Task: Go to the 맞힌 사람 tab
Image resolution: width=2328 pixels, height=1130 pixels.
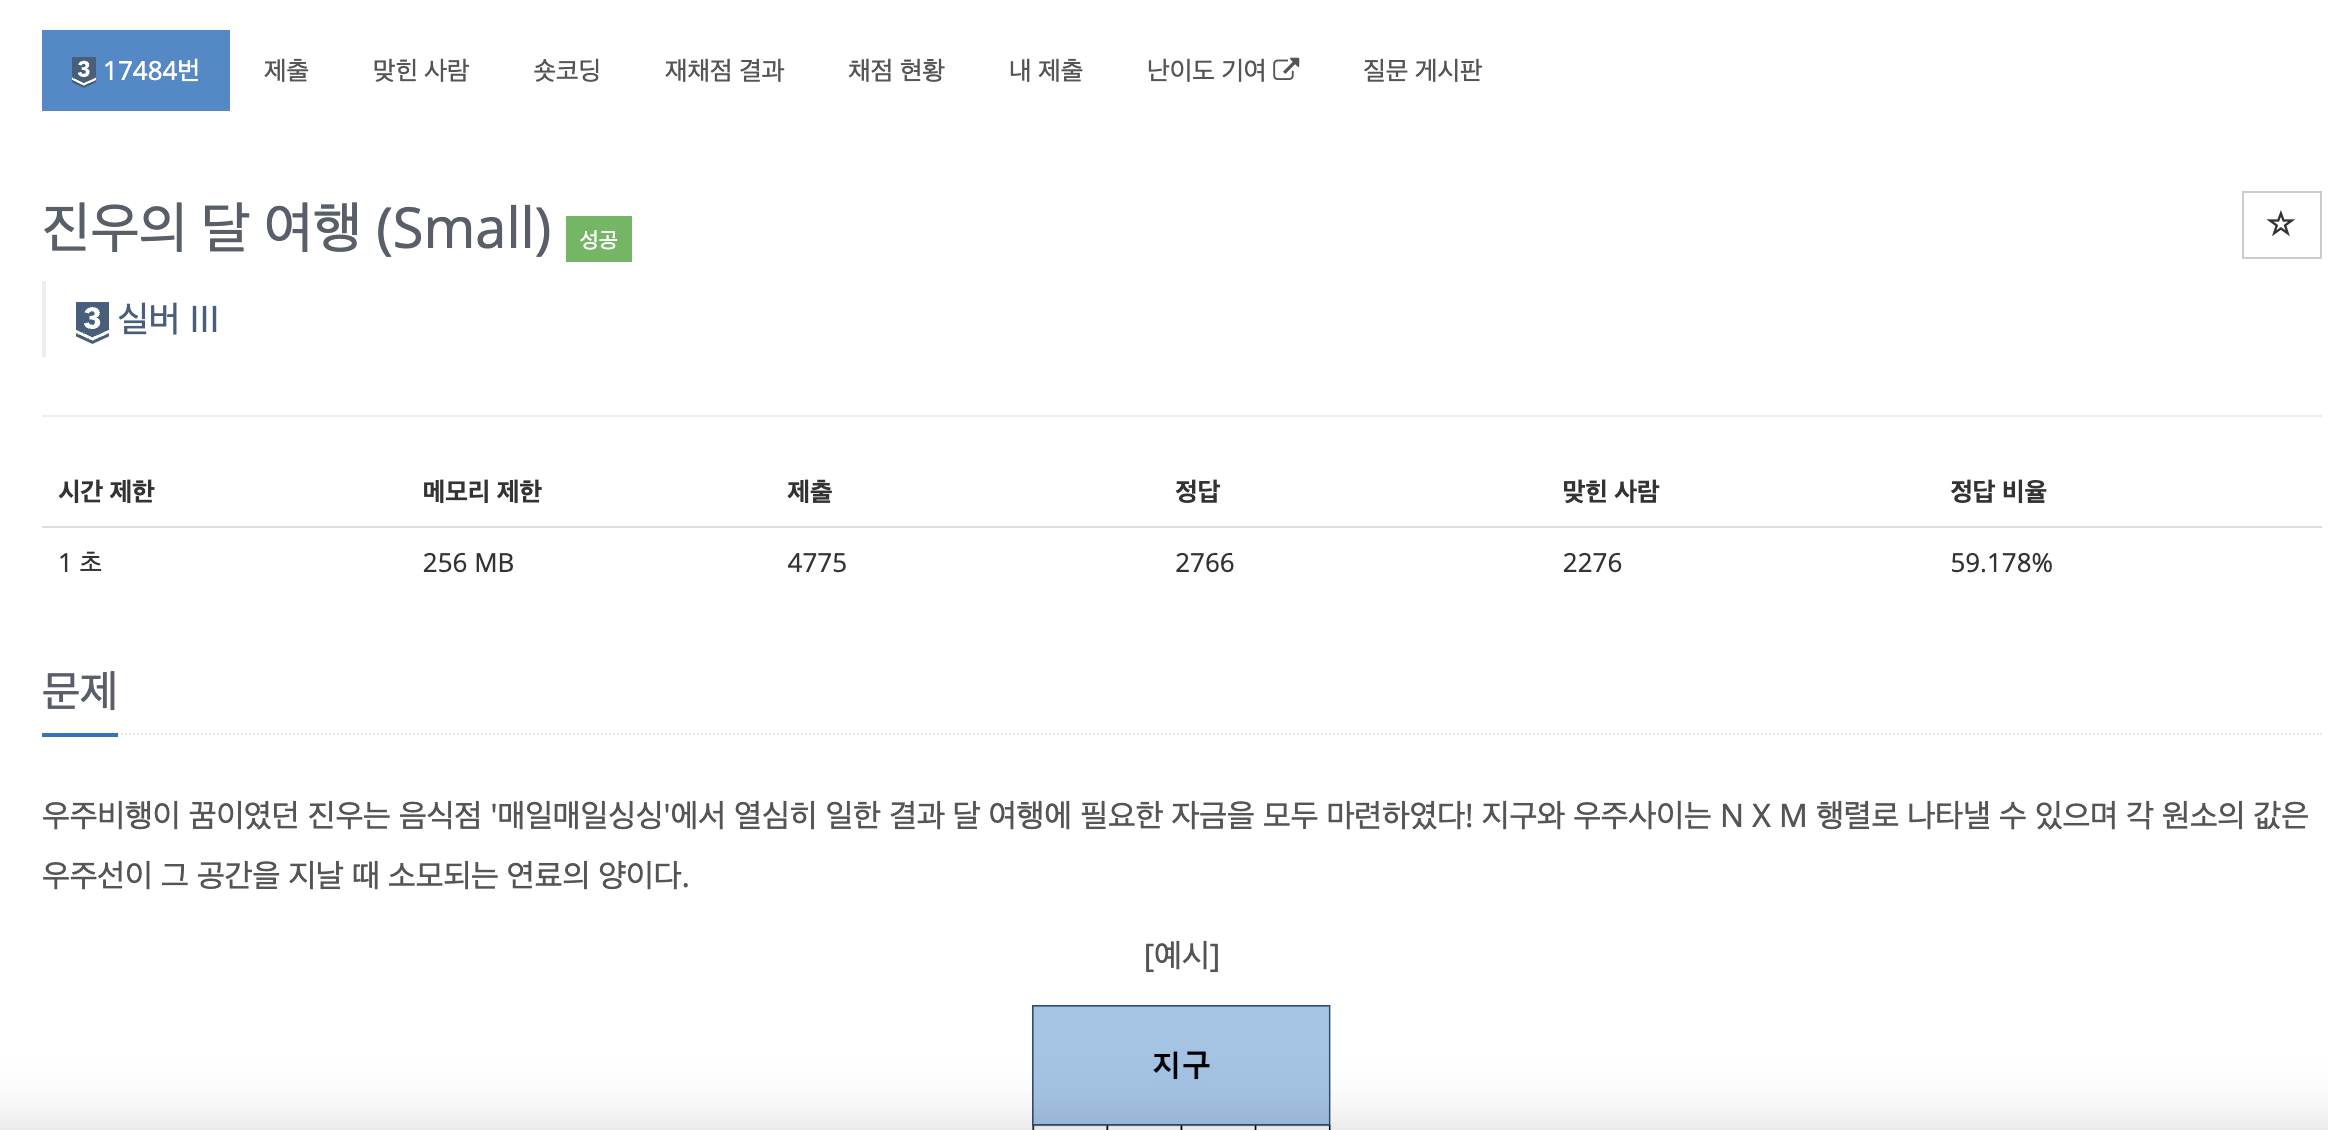Action: (420, 70)
